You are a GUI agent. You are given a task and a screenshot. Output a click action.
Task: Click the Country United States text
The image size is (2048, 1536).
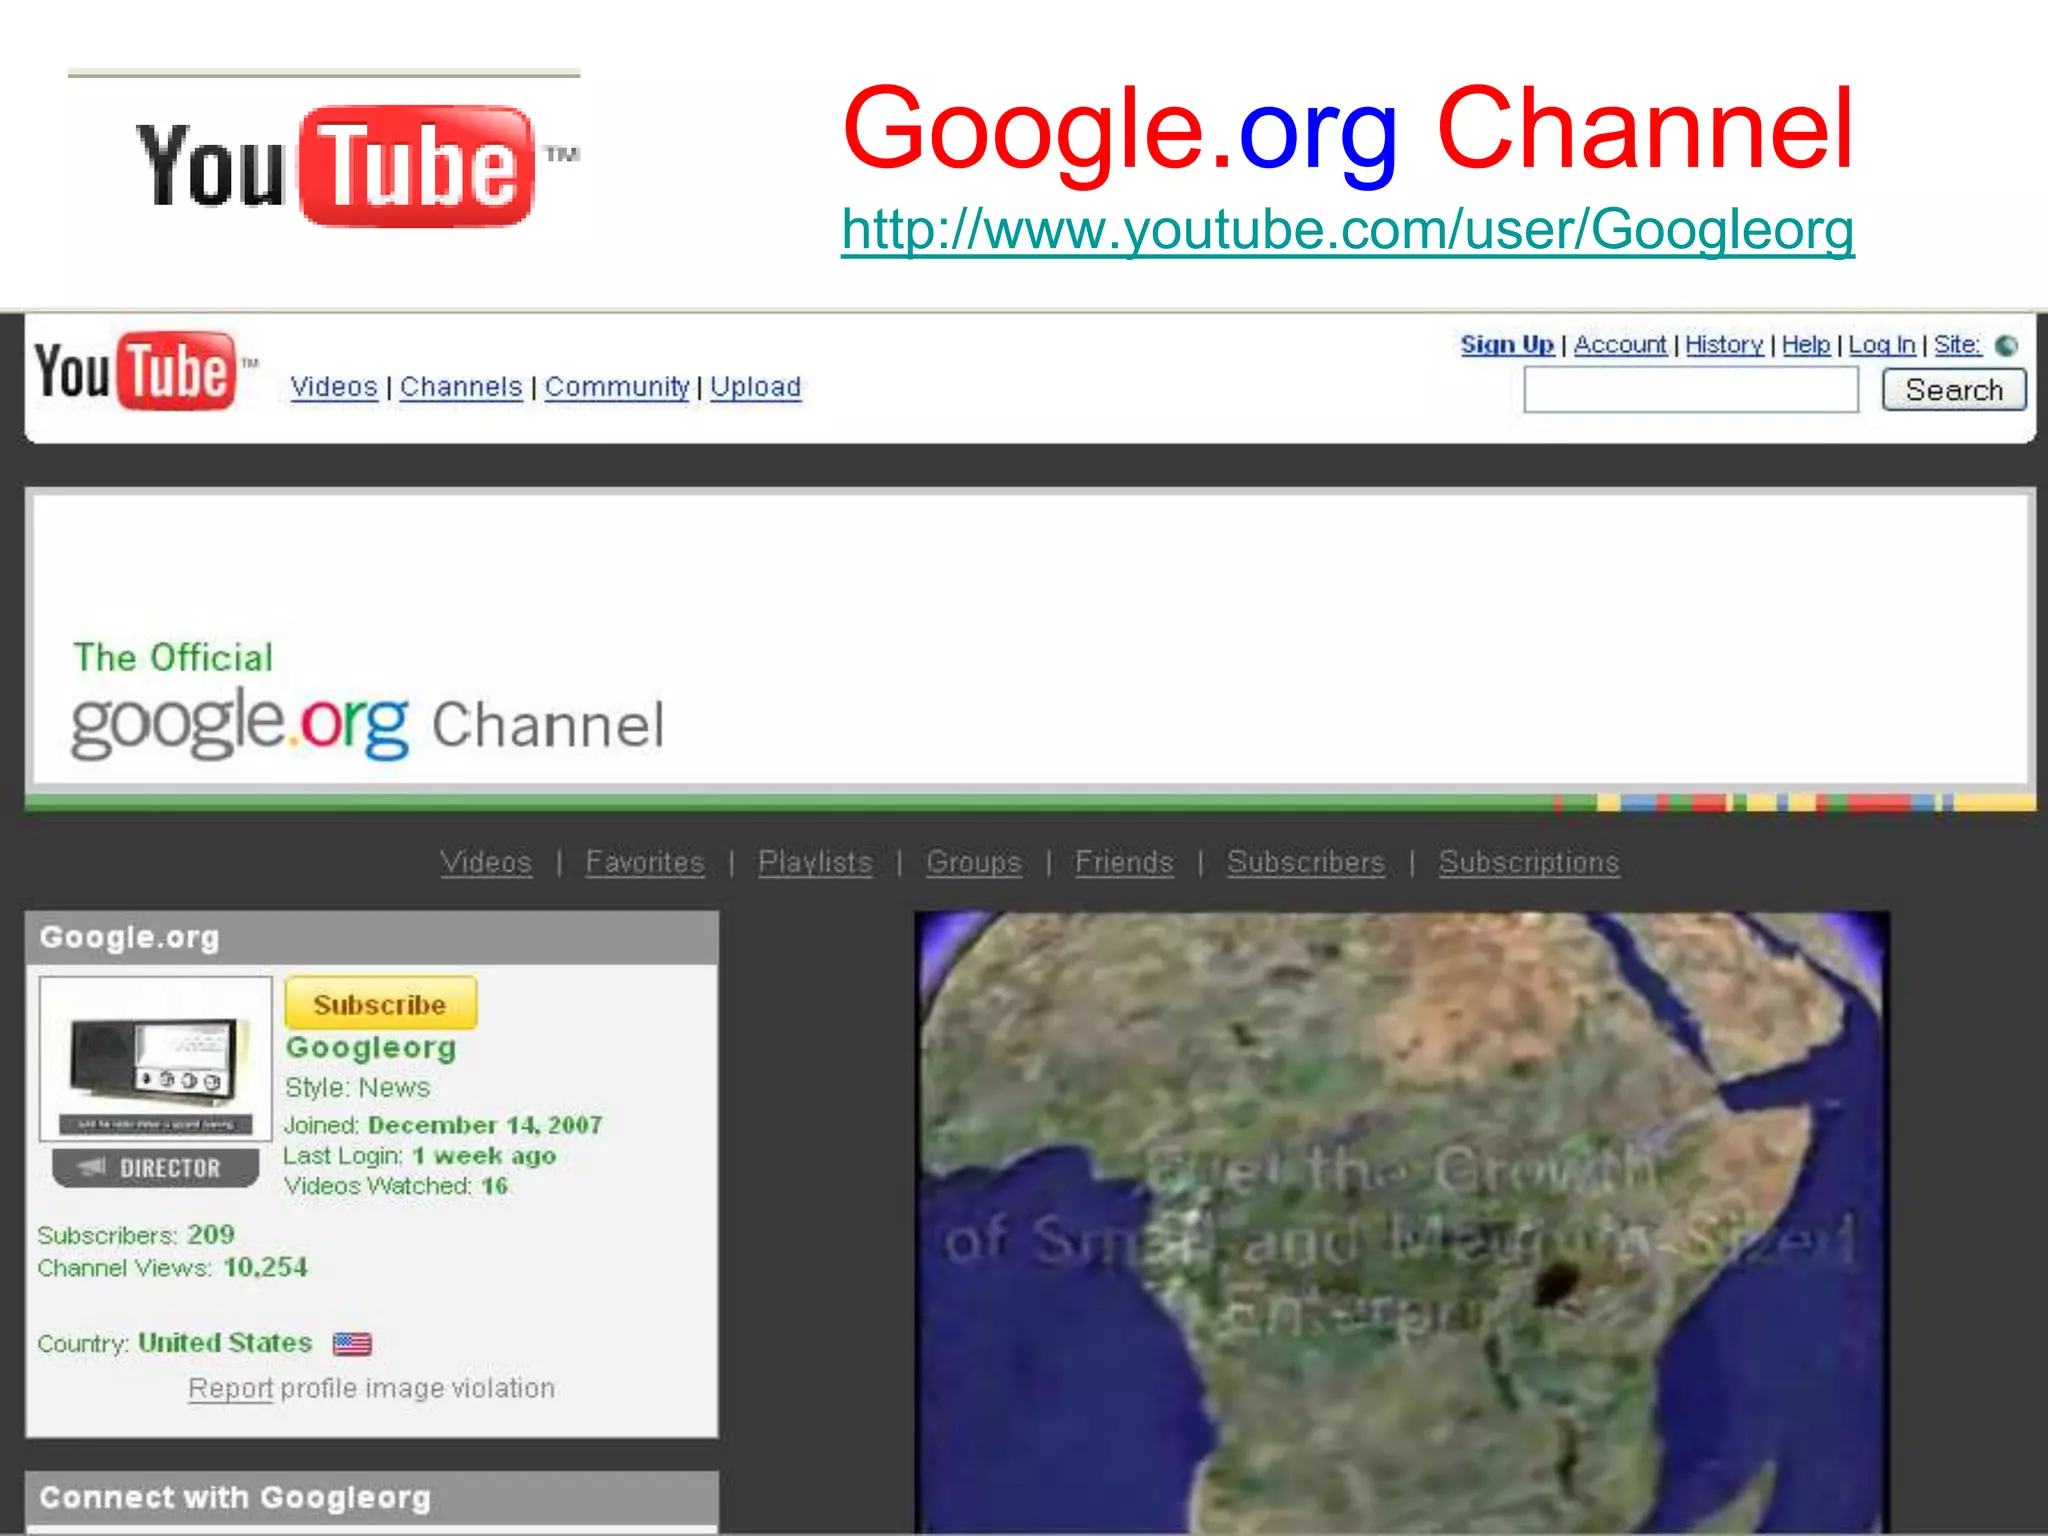(x=175, y=1343)
